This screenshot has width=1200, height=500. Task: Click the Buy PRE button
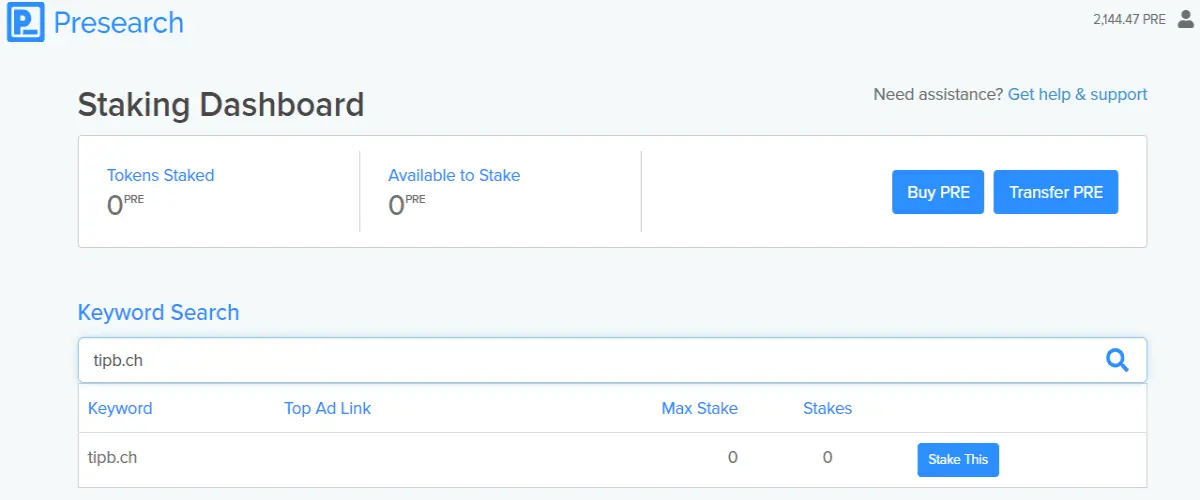point(938,192)
